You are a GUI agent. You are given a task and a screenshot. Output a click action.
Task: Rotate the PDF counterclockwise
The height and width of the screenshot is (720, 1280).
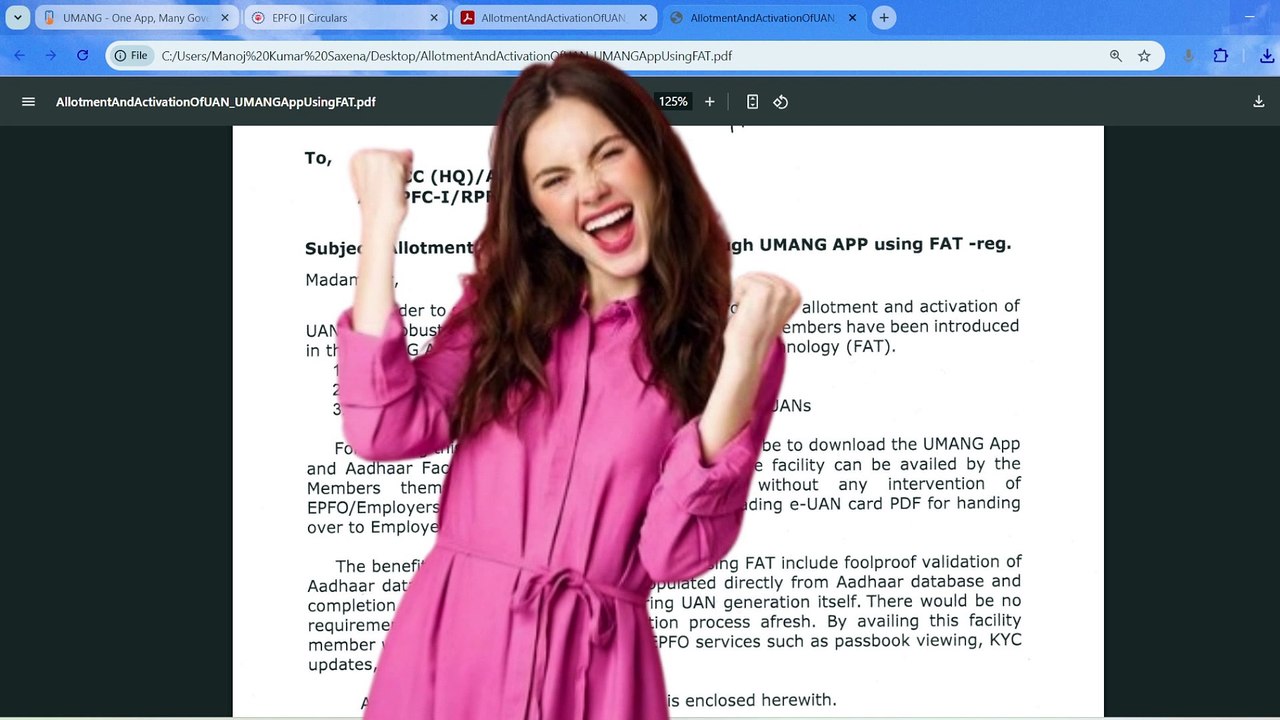click(x=781, y=102)
